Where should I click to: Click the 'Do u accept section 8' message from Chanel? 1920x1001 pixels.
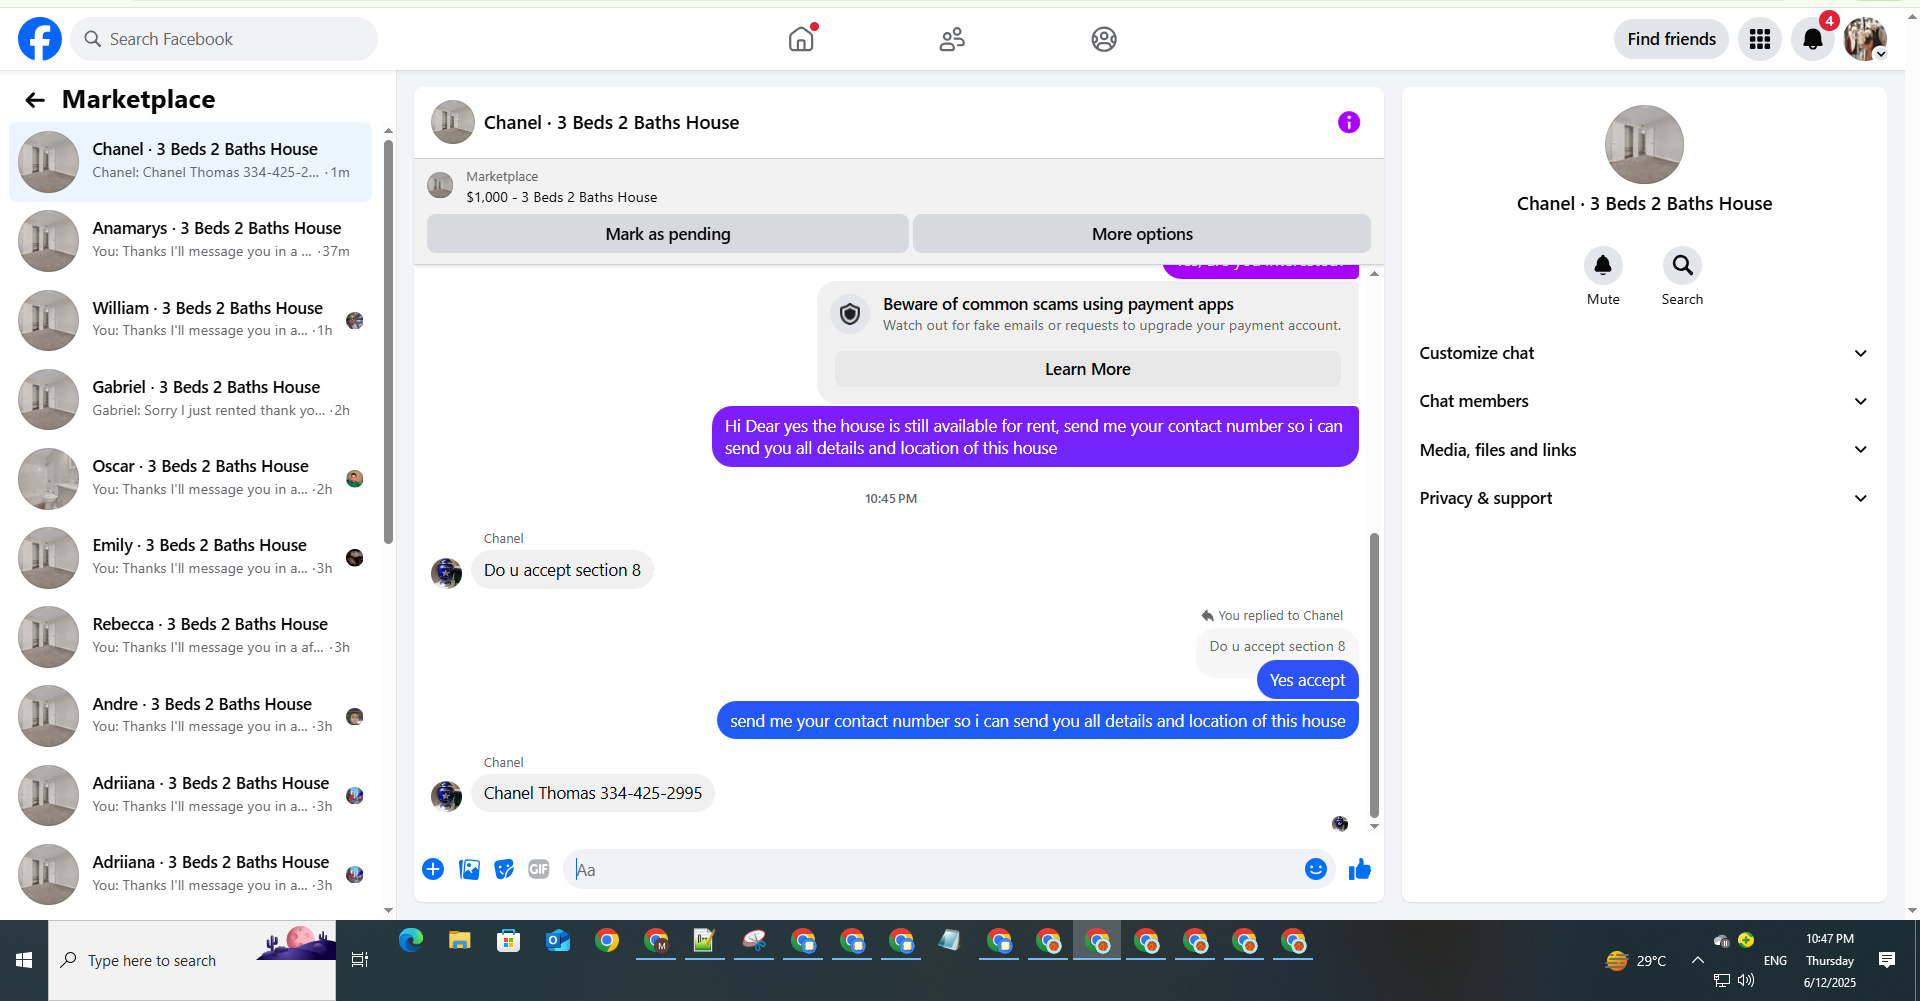pos(562,570)
